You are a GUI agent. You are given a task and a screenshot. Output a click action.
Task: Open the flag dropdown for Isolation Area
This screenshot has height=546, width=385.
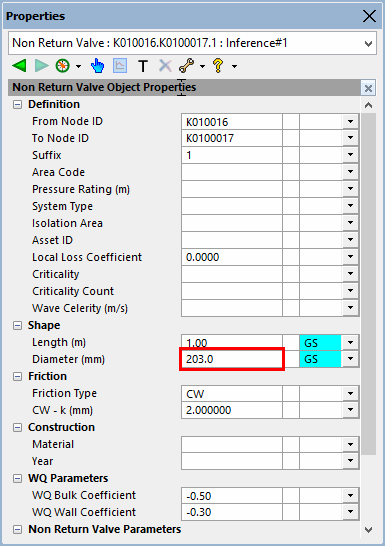(x=350, y=223)
